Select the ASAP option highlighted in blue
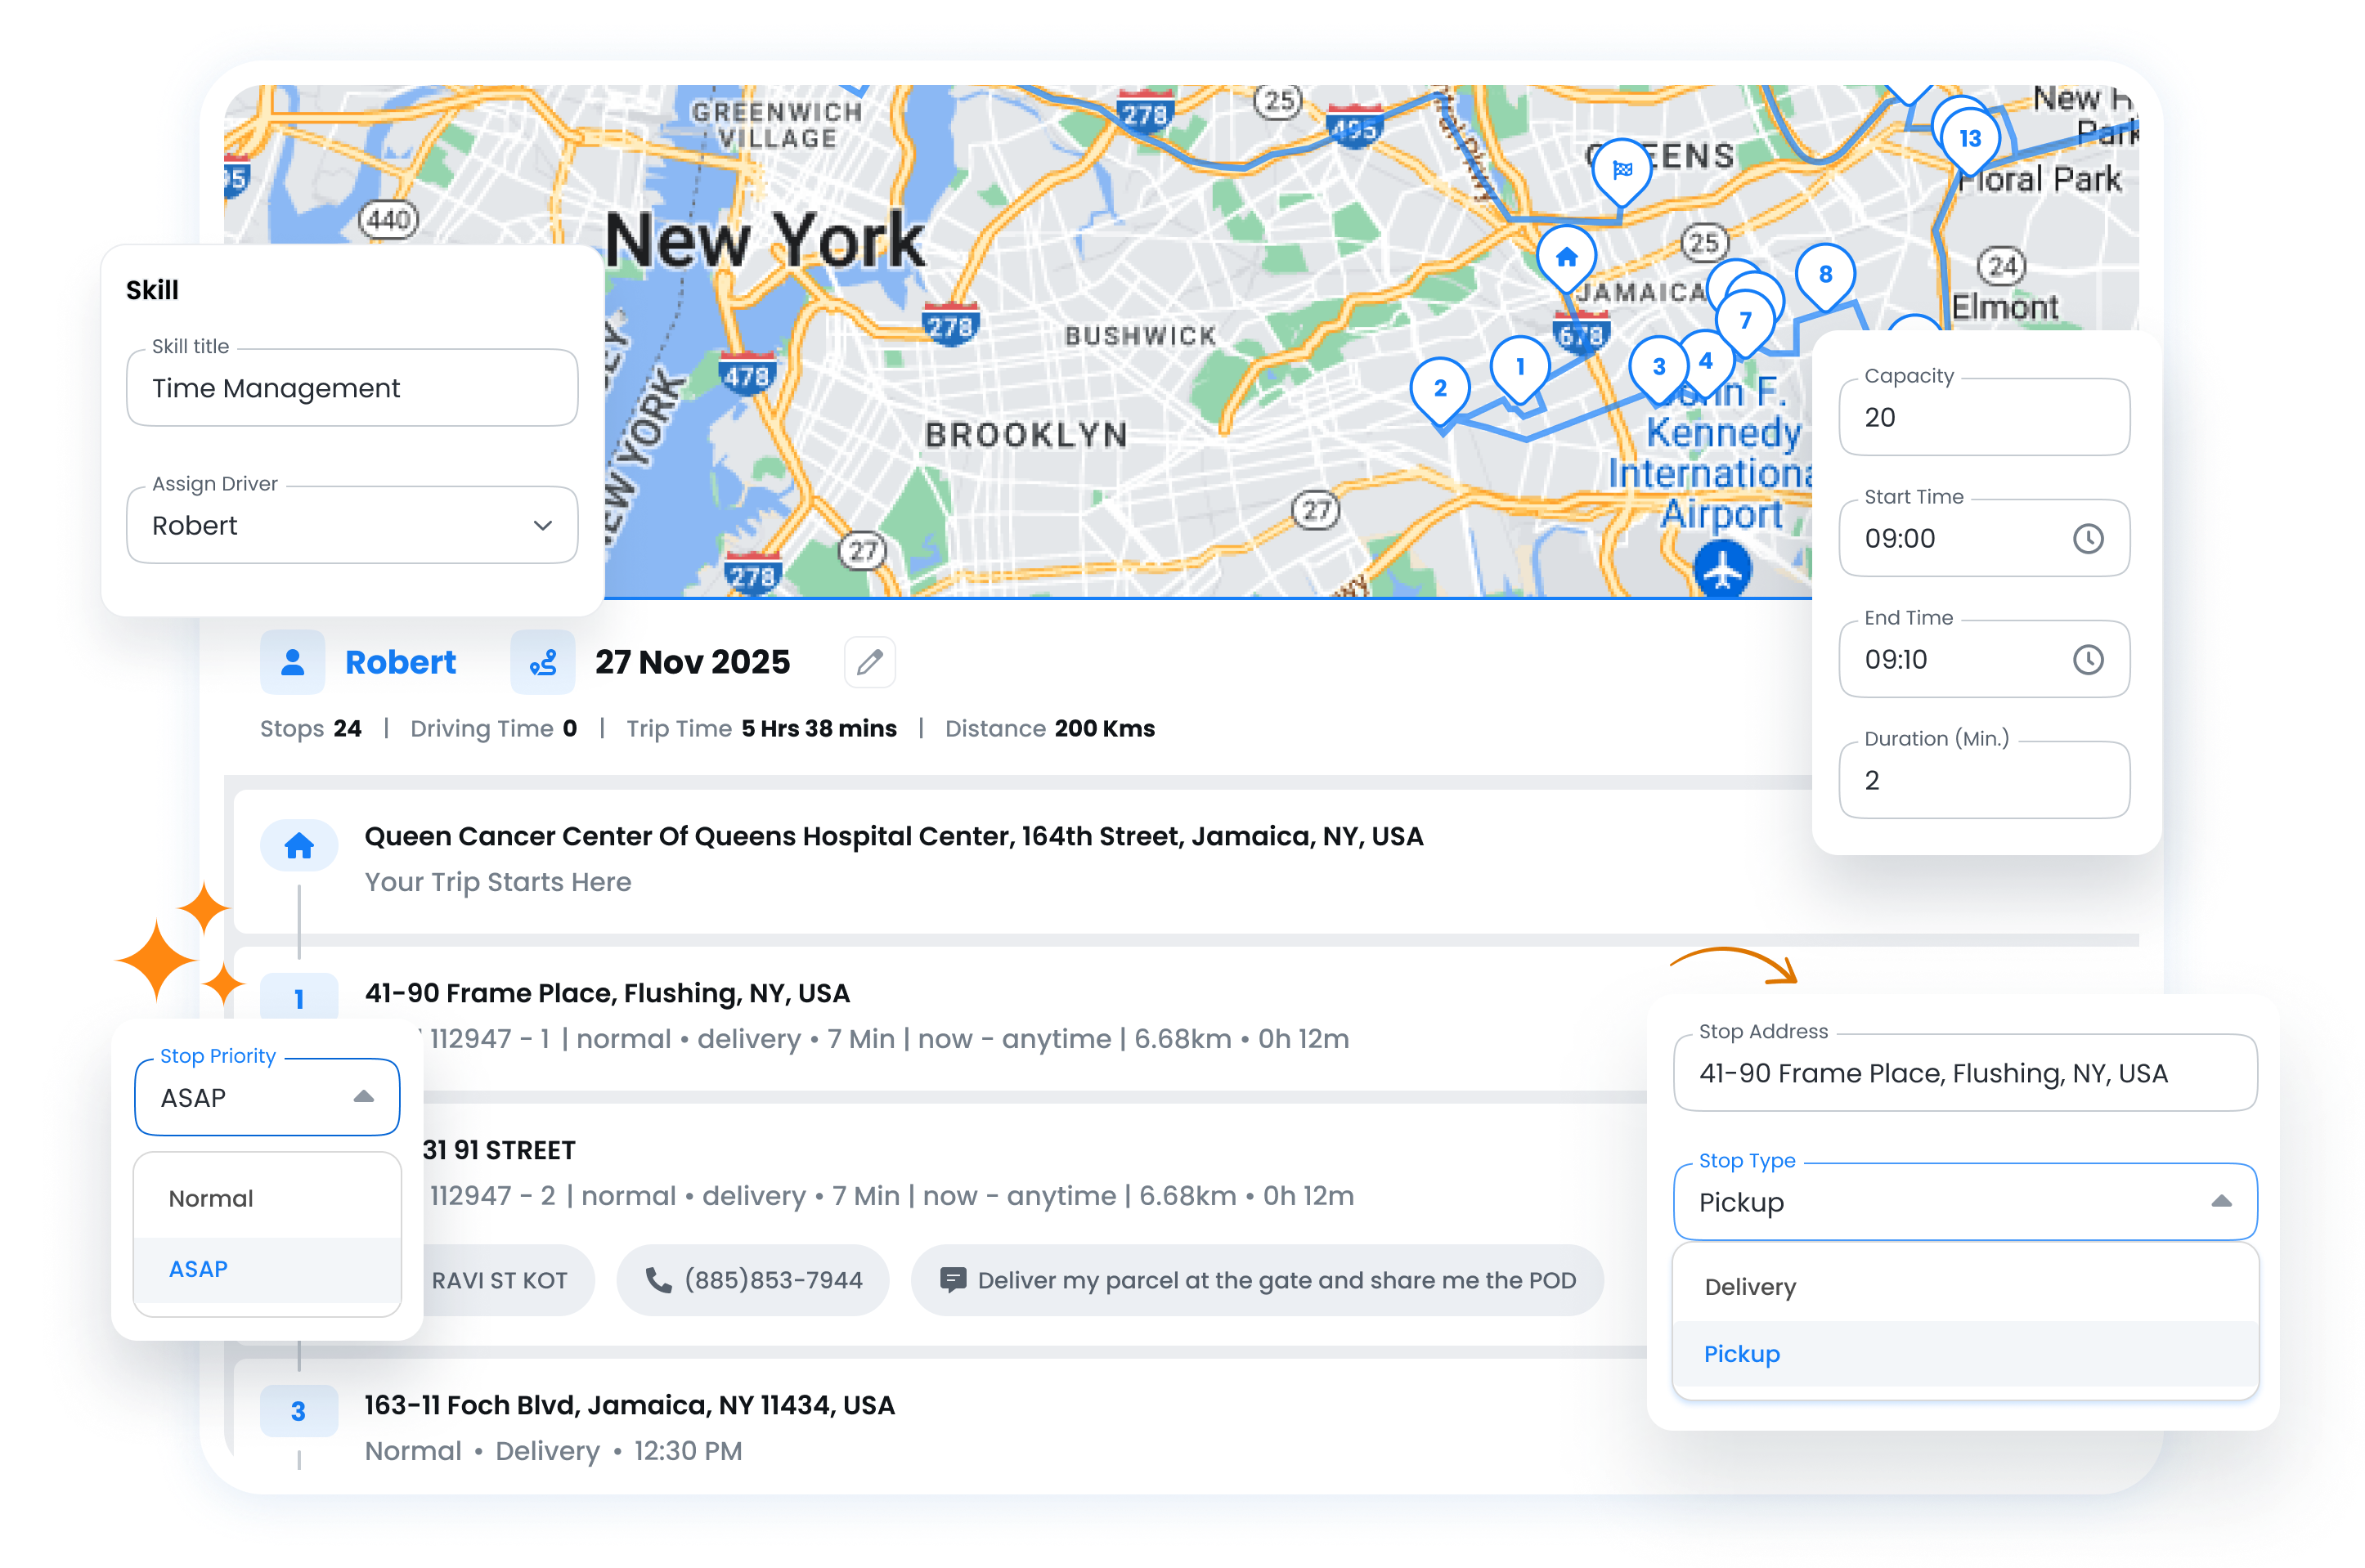Image resolution: width=2365 pixels, height=1568 pixels. point(197,1269)
